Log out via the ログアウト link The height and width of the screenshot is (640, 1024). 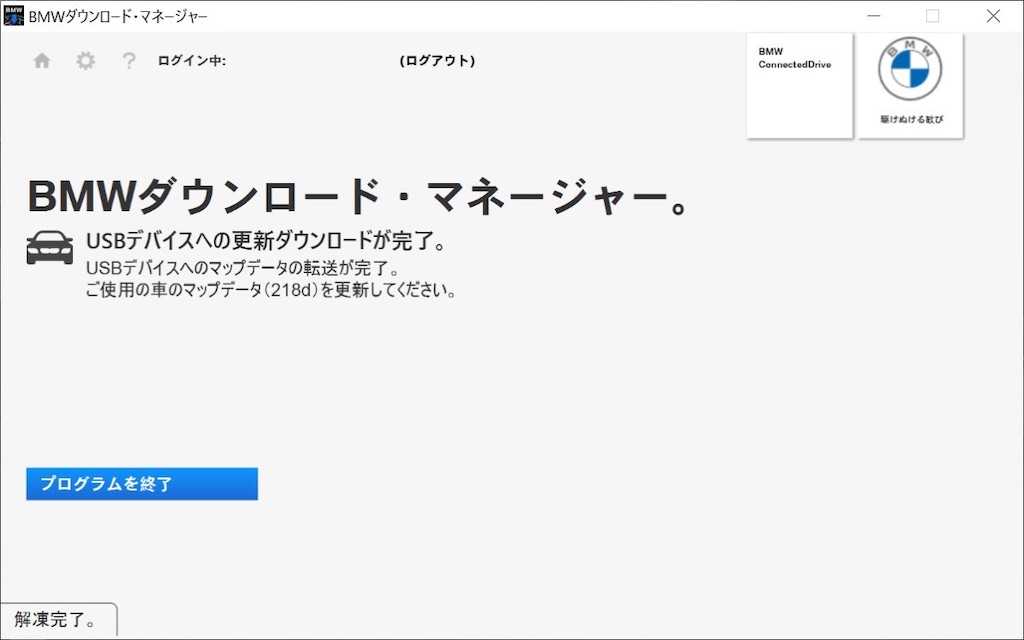[437, 60]
